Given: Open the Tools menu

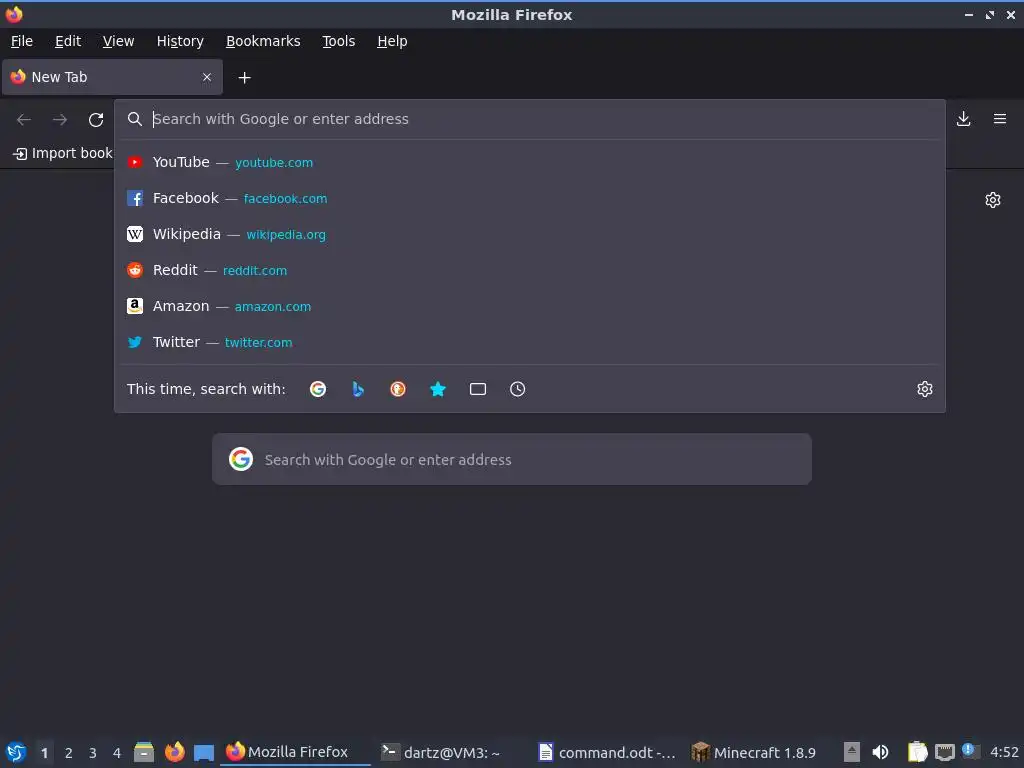Looking at the screenshot, I should tap(338, 41).
